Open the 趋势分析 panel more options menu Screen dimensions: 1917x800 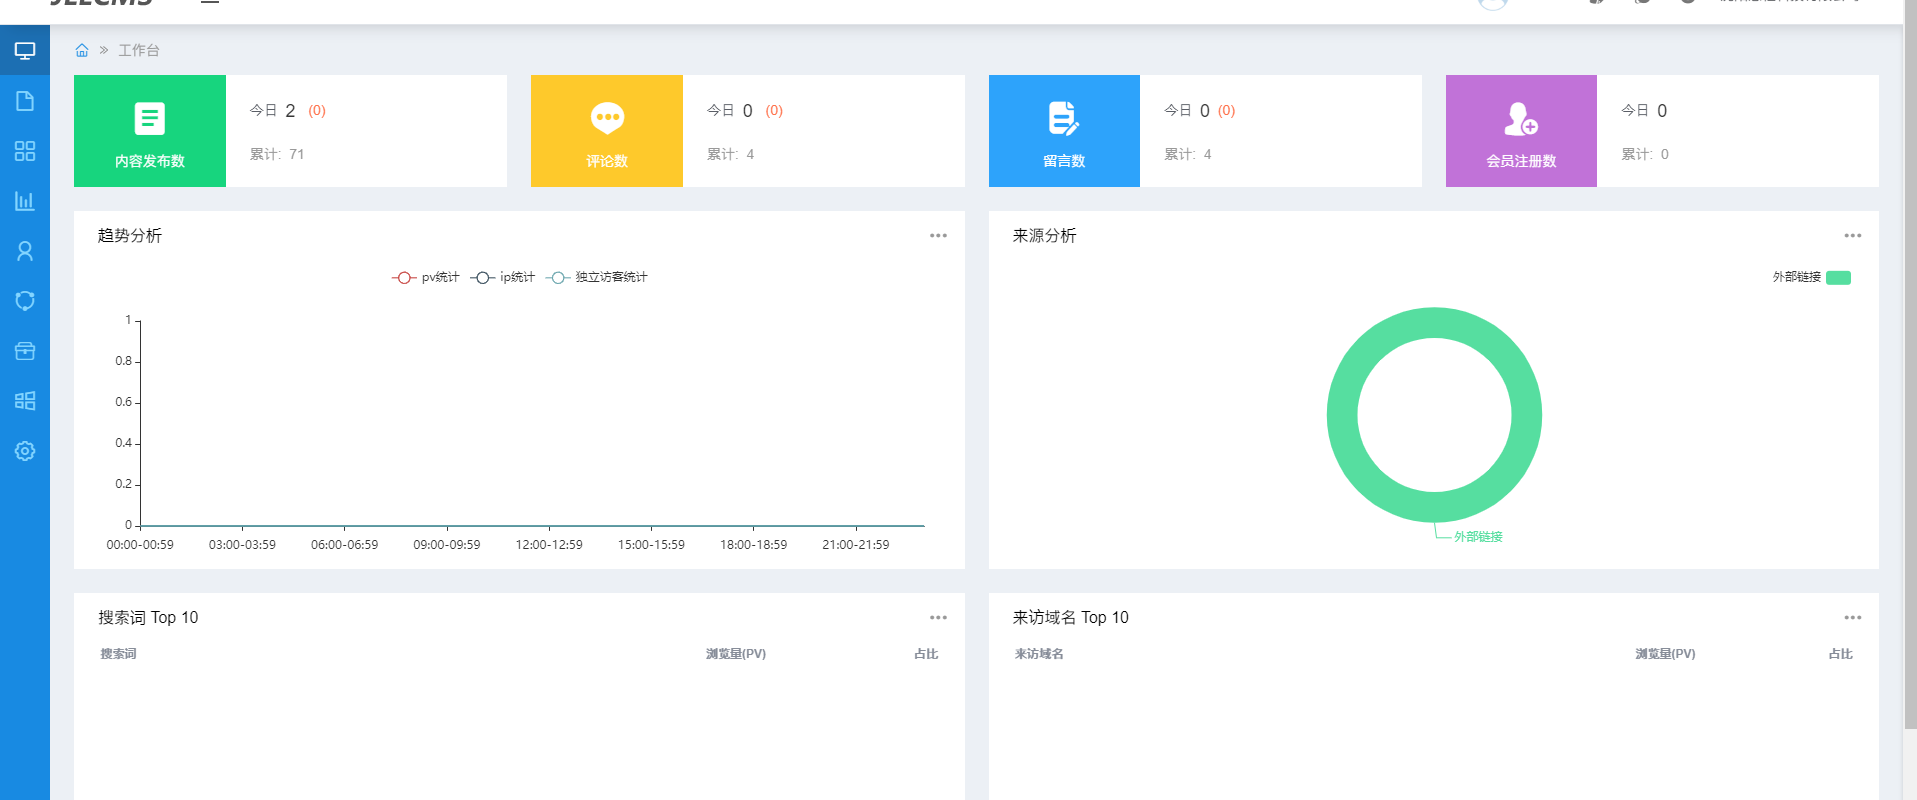938,236
